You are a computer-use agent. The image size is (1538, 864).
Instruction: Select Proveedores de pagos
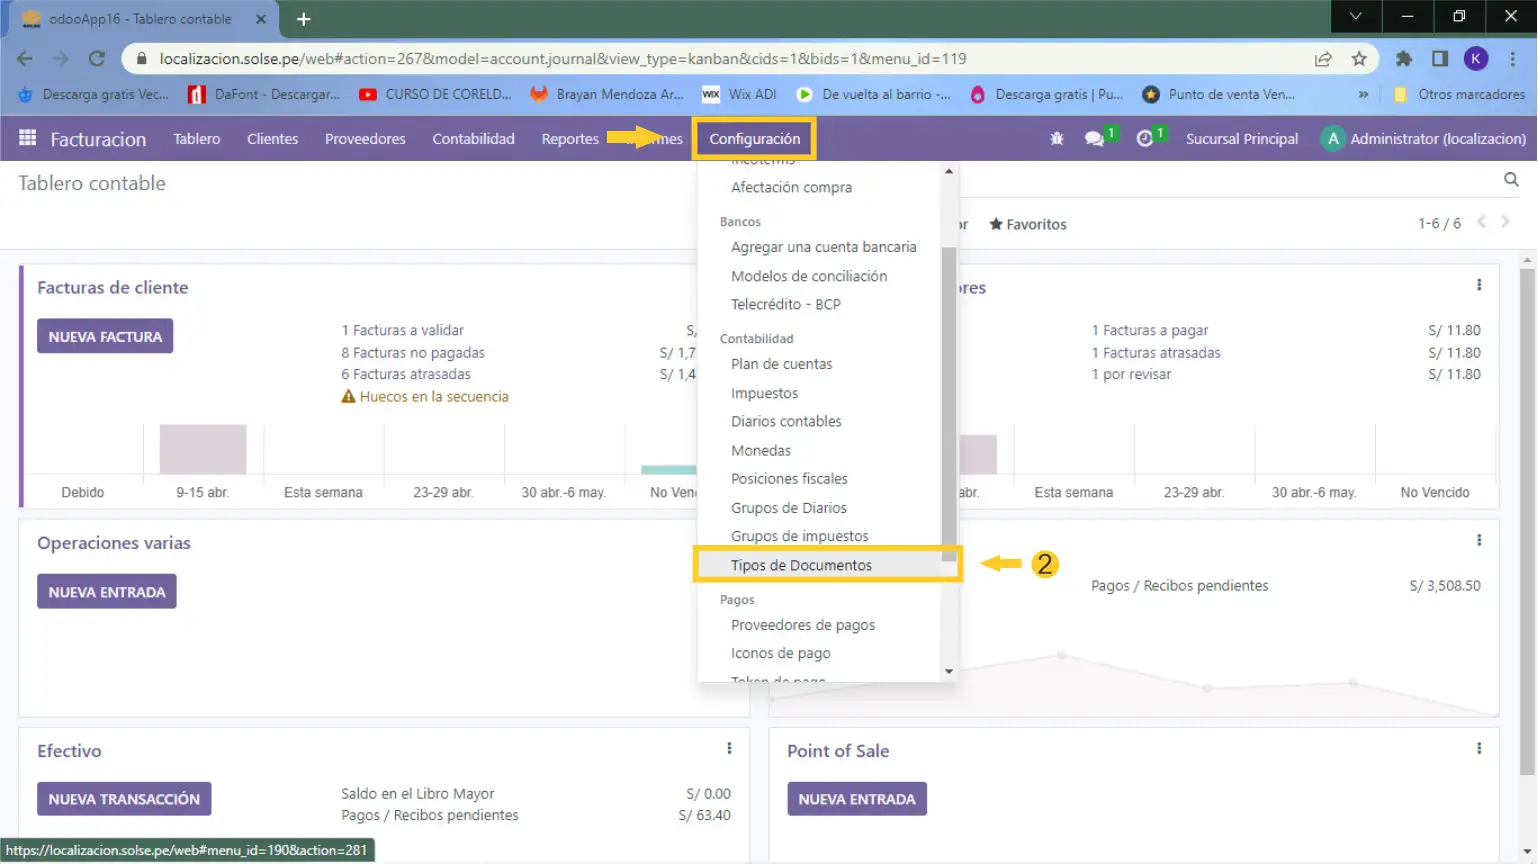point(803,625)
